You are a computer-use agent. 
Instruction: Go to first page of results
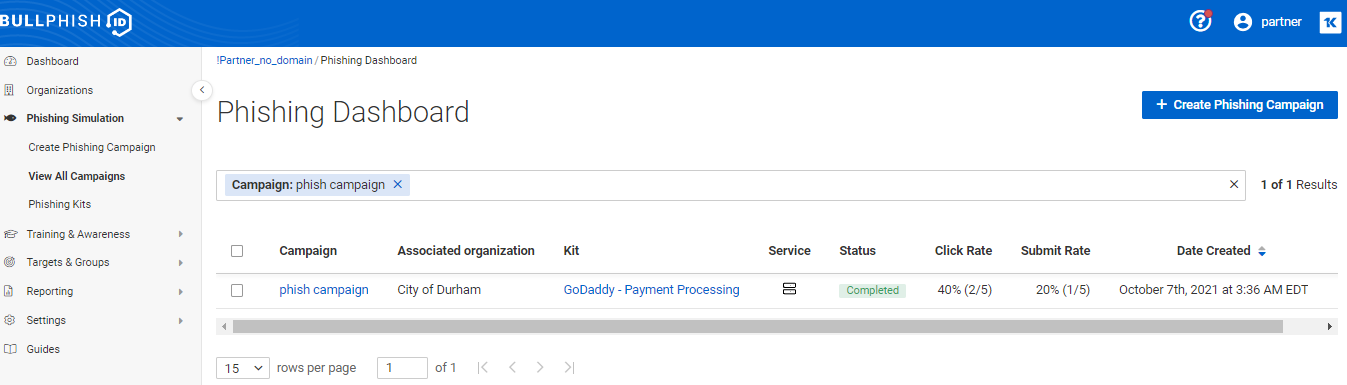[483, 367]
